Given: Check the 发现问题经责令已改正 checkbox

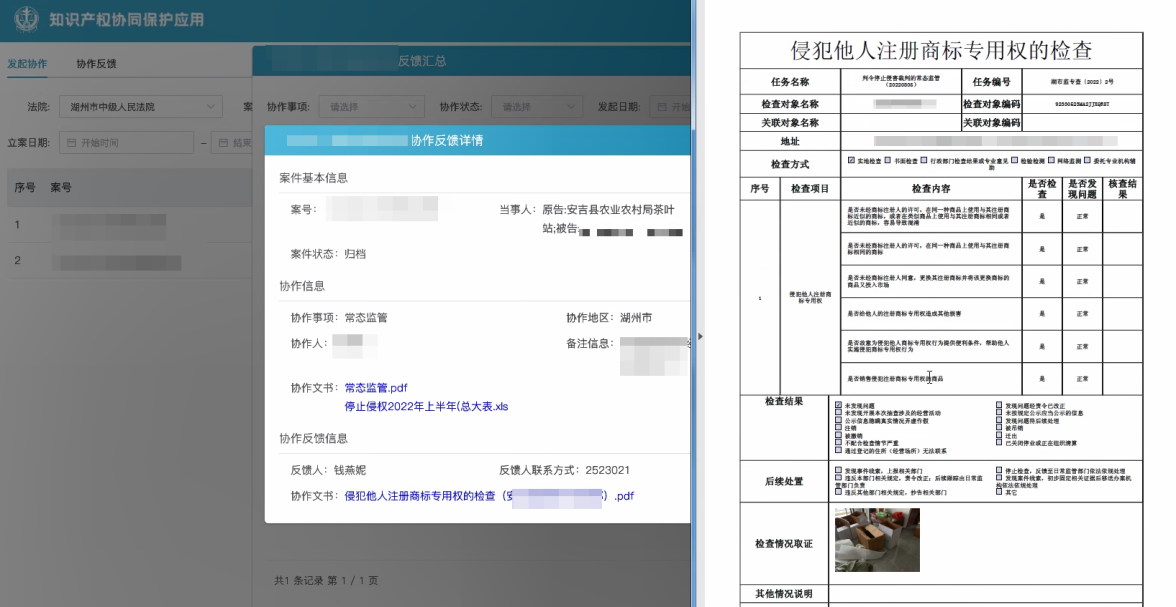Looking at the screenshot, I should point(999,404).
